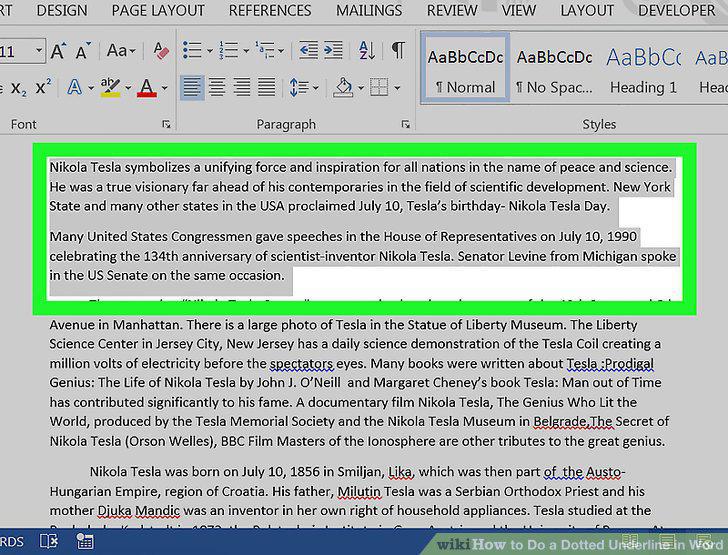Open the Font dialog launcher
The image size is (728, 555).
coord(166,124)
